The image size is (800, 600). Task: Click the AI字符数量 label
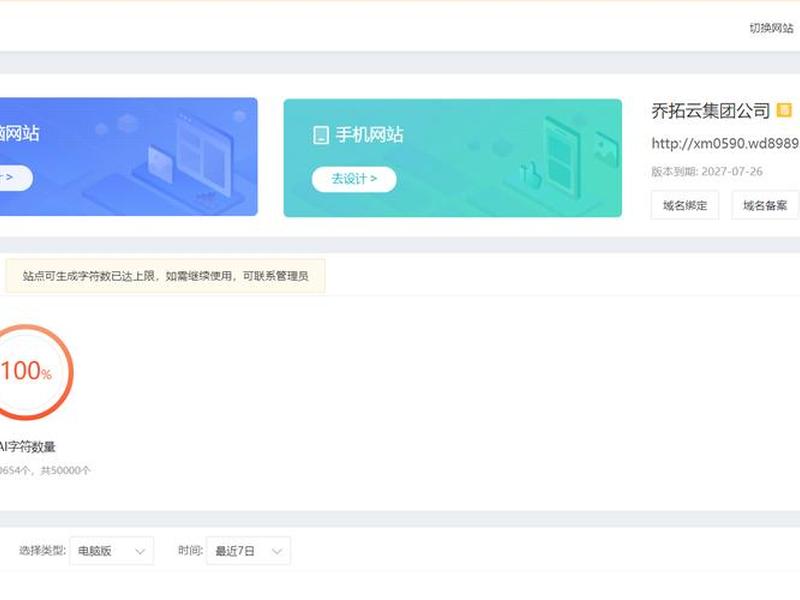point(27,447)
